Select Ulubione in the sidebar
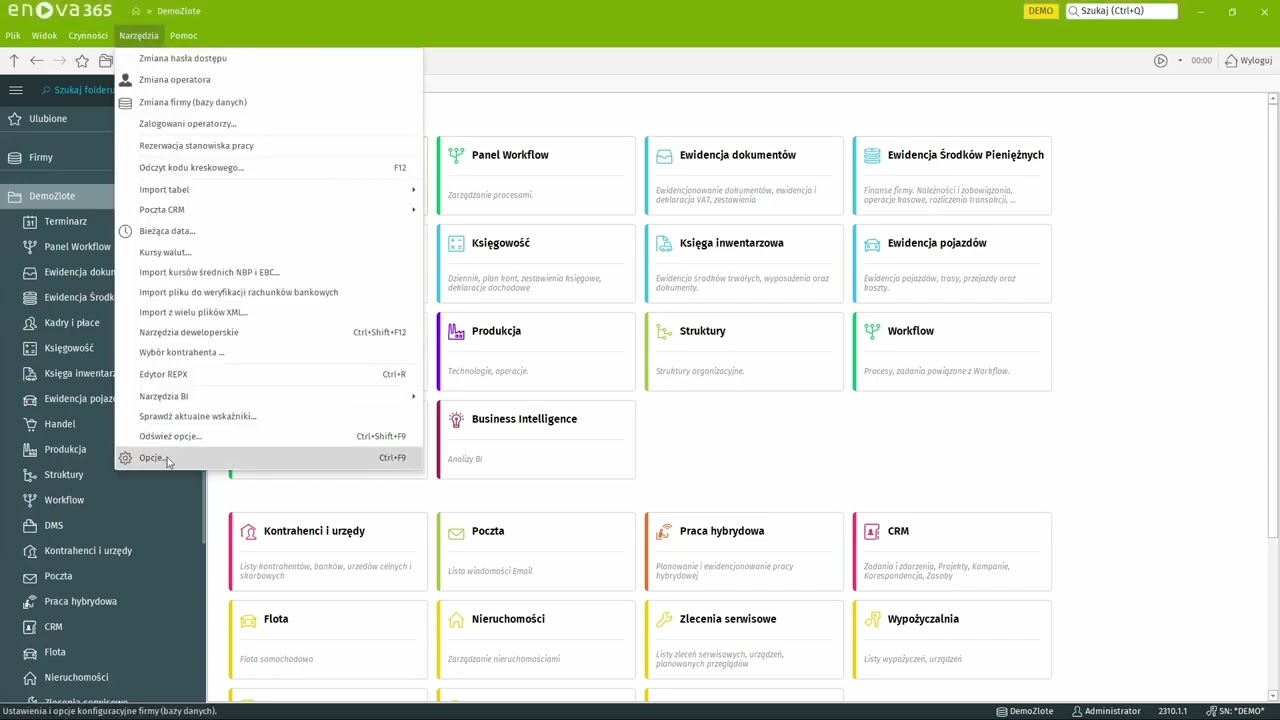The height and width of the screenshot is (720, 1280). tap(48, 119)
